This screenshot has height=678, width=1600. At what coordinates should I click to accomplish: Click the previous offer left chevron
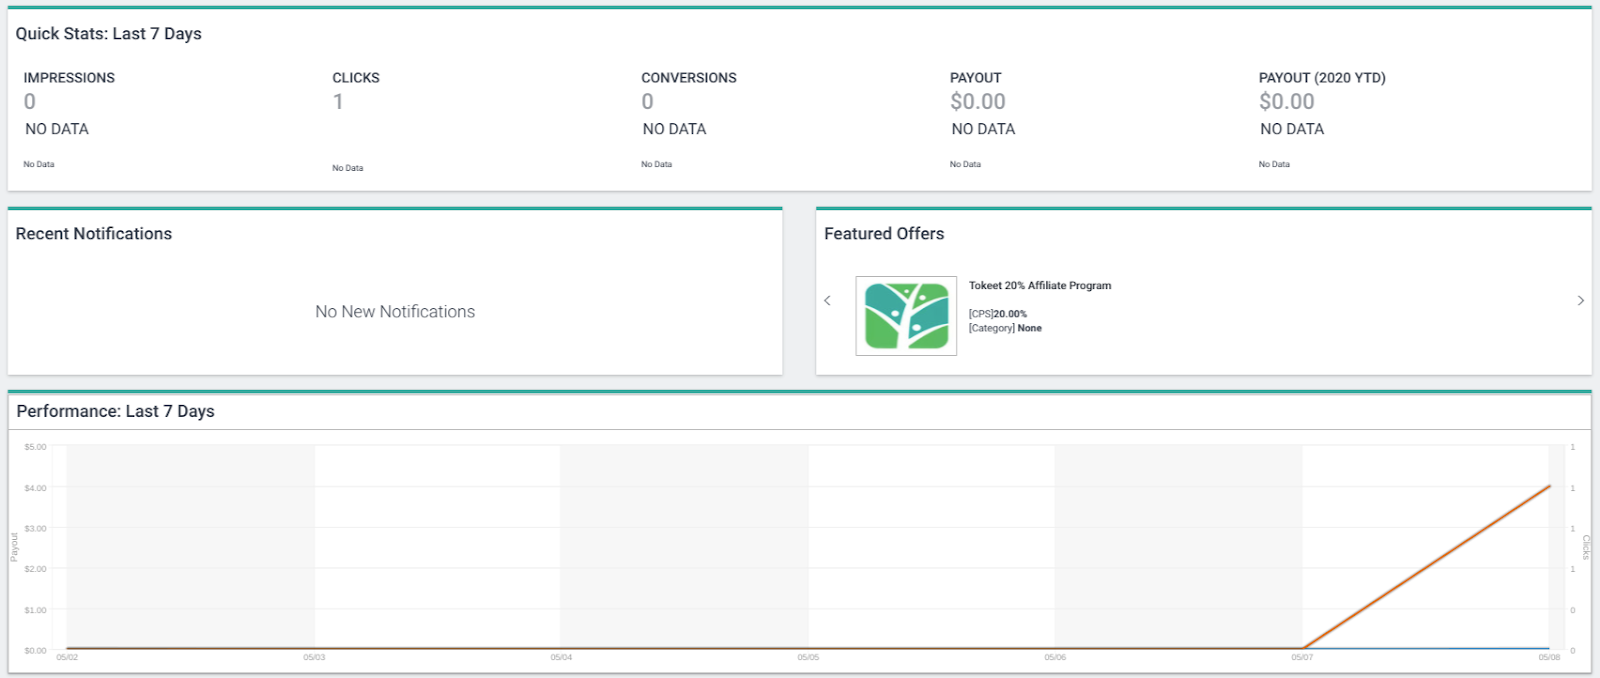pos(827,300)
